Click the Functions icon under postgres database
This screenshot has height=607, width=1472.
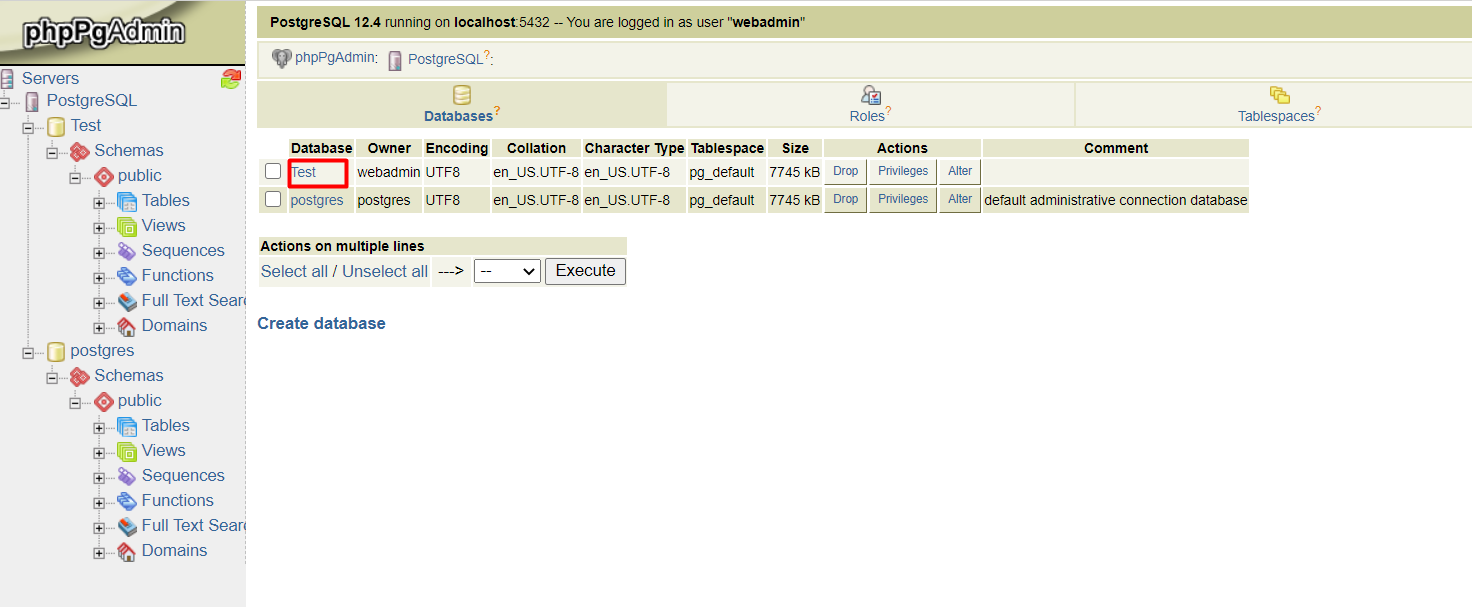pyautogui.click(x=127, y=501)
